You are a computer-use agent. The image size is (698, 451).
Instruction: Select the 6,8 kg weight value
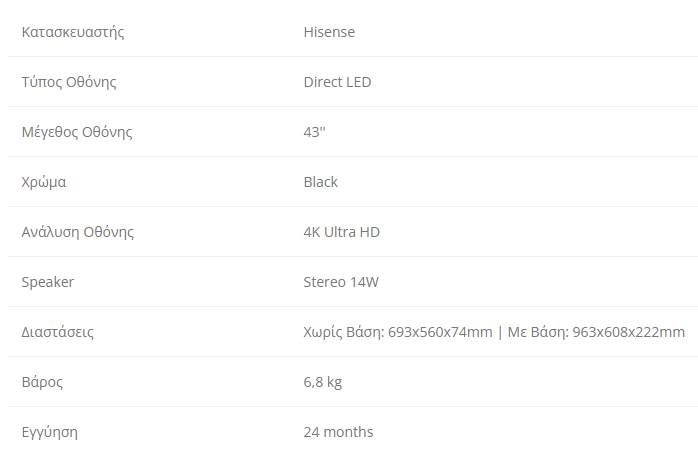(323, 382)
